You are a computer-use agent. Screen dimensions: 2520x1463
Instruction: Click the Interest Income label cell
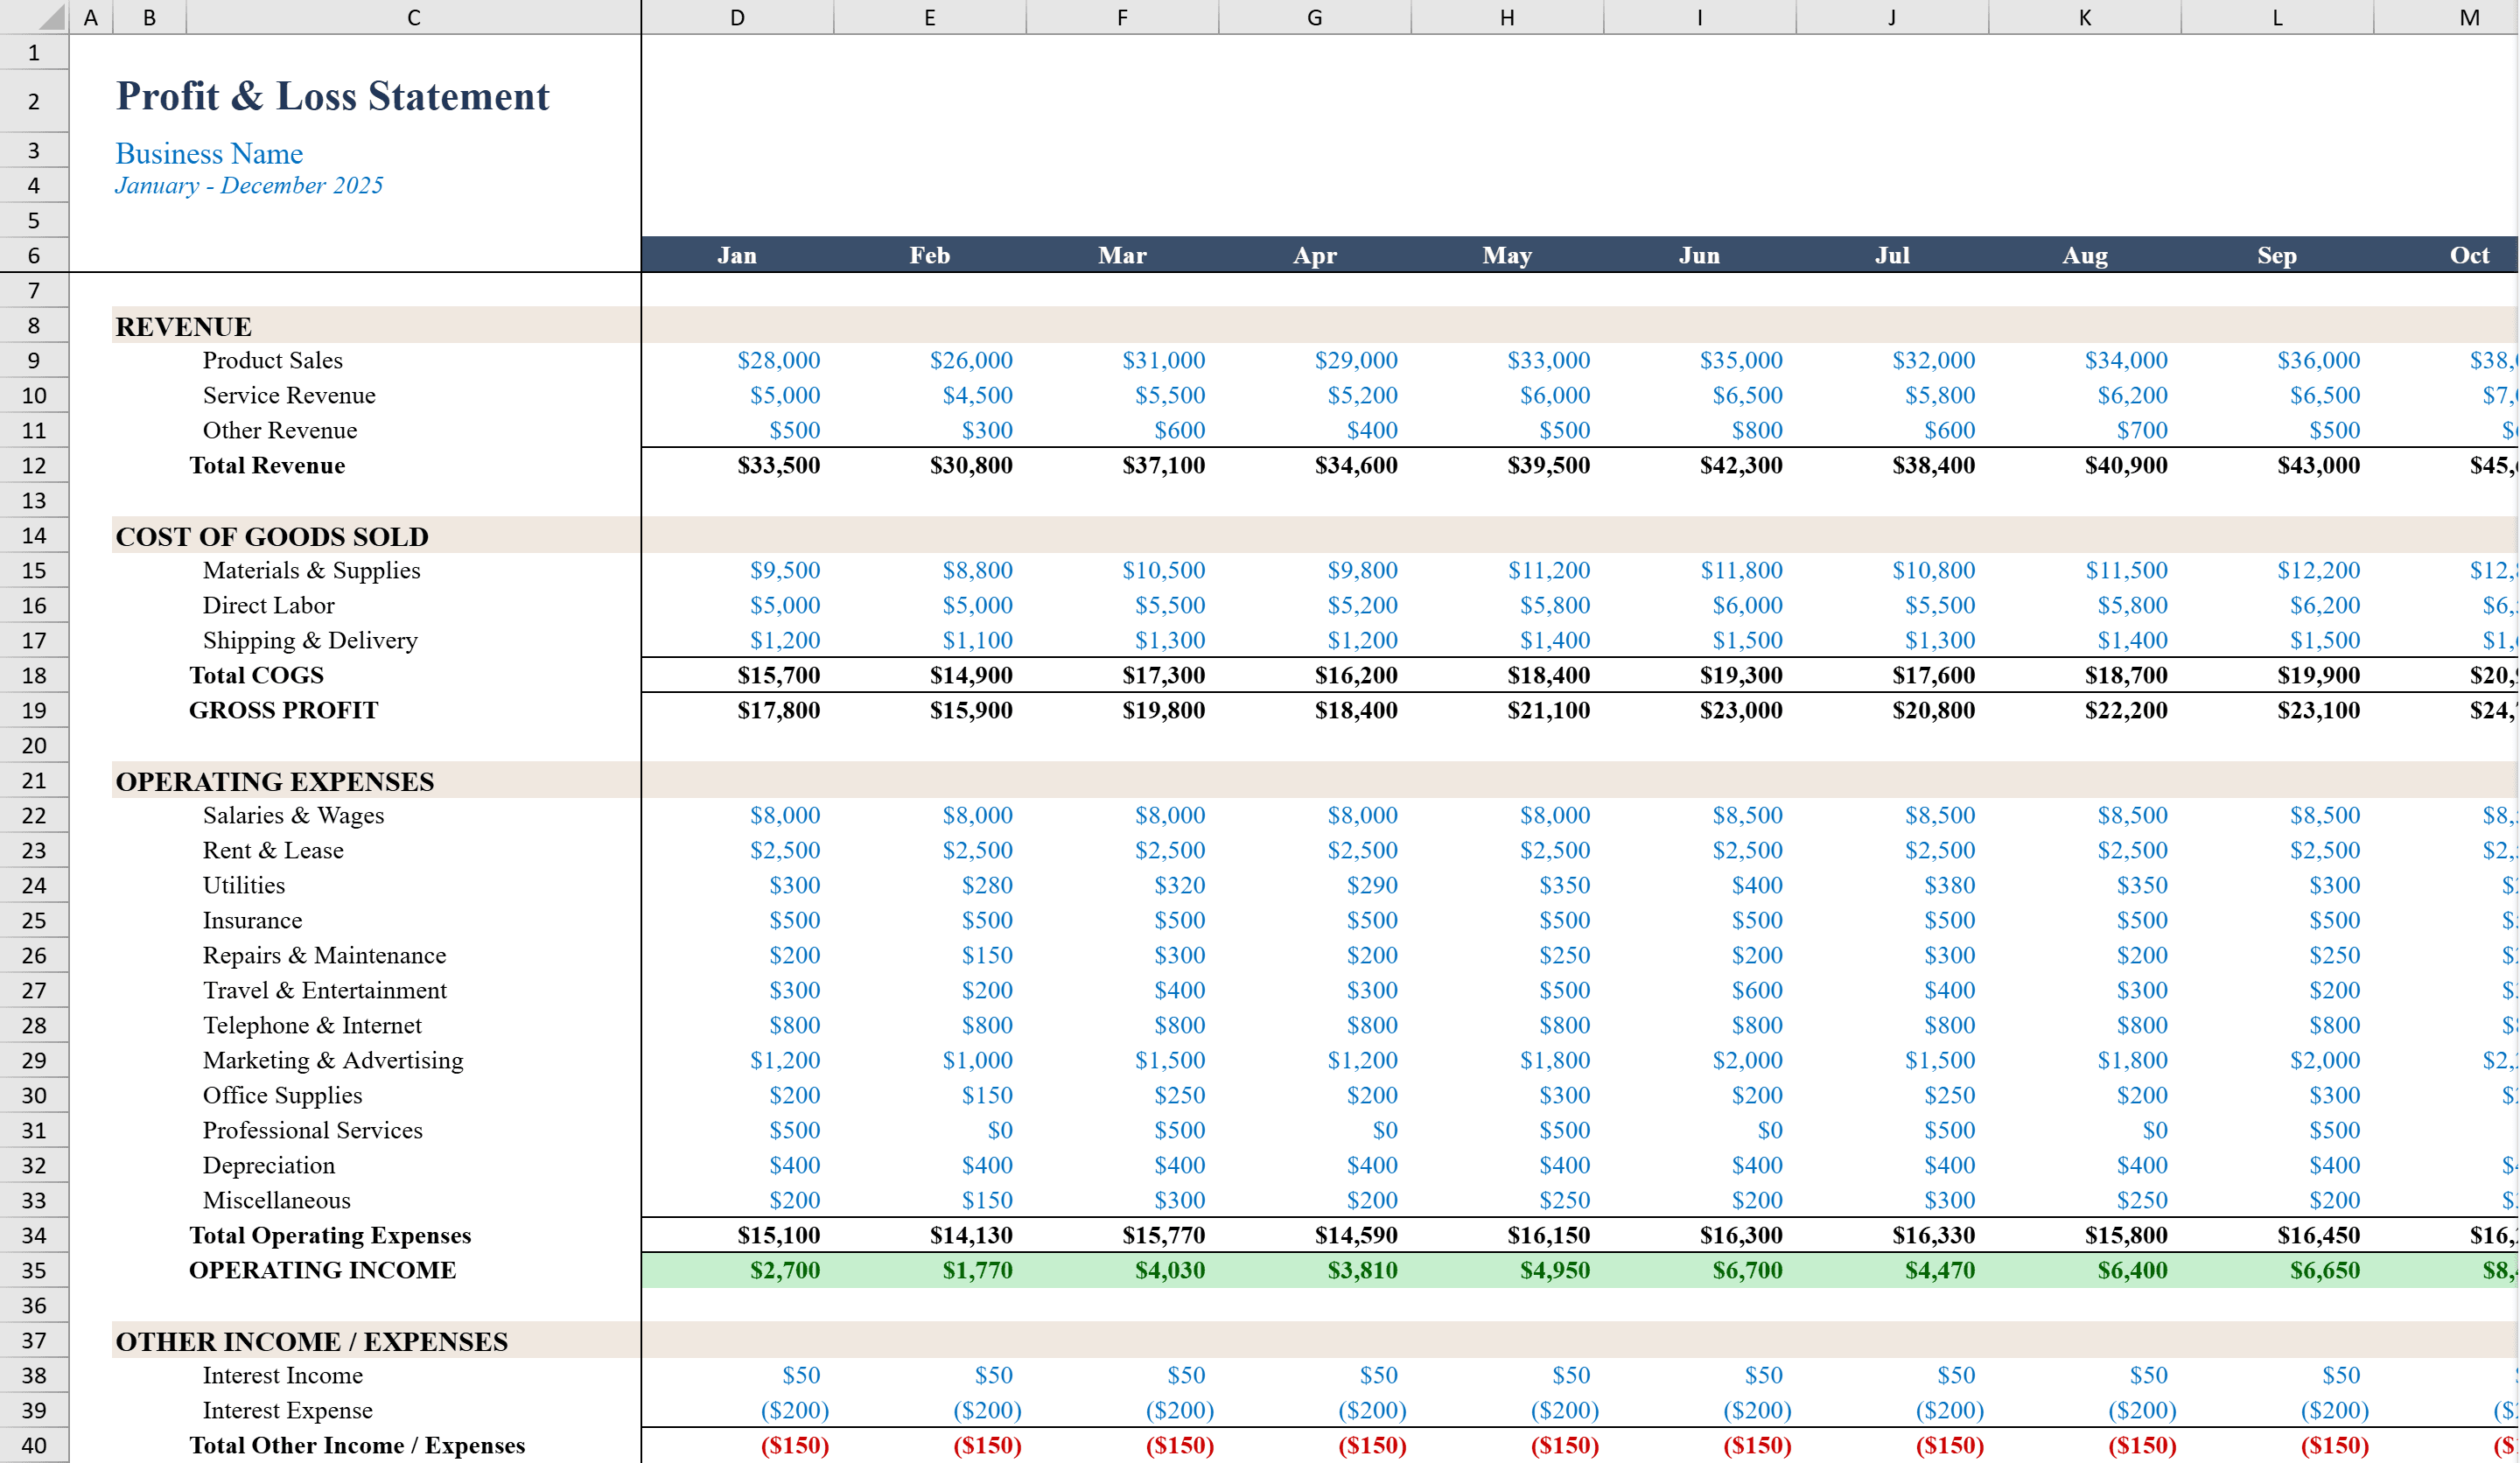point(283,1375)
